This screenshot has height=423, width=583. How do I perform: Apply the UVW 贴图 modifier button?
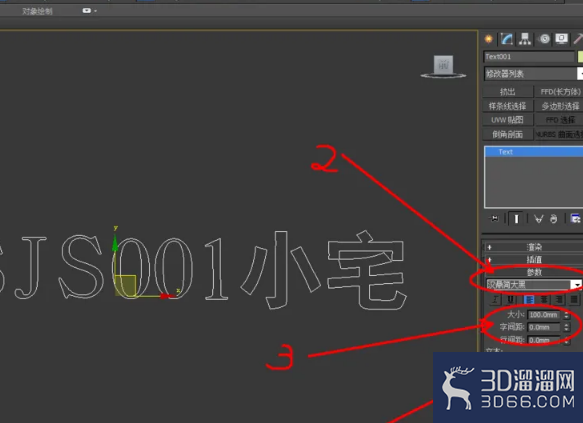coord(508,120)
